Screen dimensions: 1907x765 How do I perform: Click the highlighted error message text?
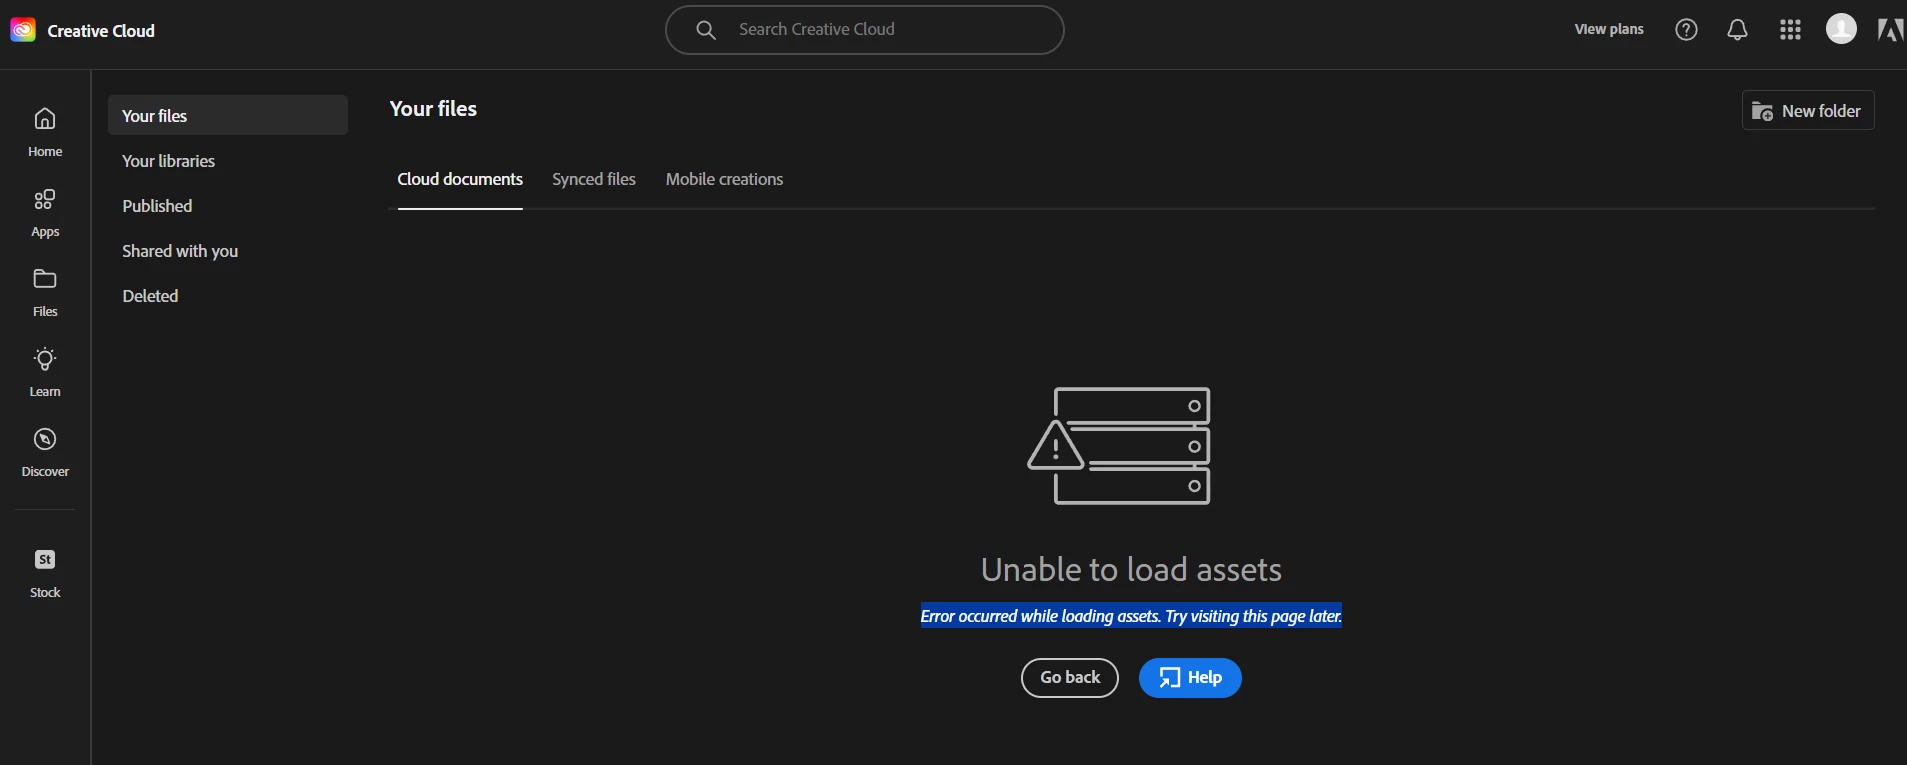(x=1131, y=616)
